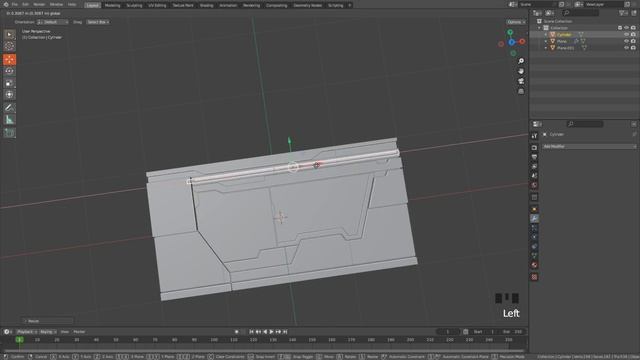Open the Playback dropdown in timeline
This screenshot has height=360, width=640.
pos(27,332)
